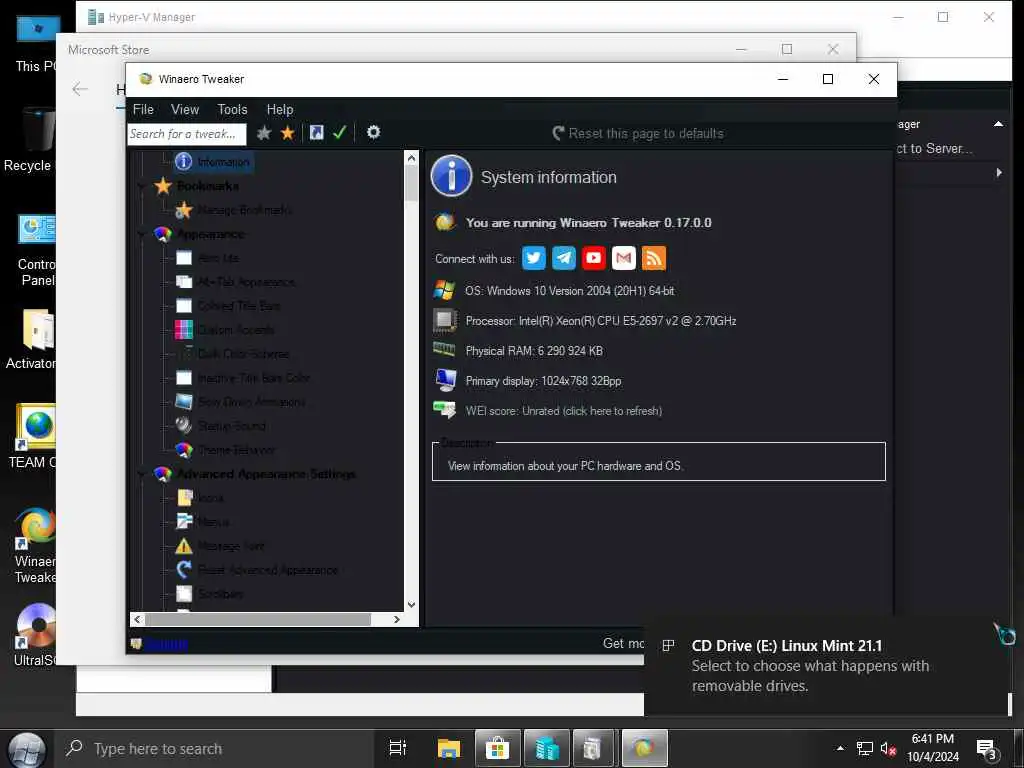1024x768 pixels.
Task: Click the blue Donate link
Action: coord(167,644)
